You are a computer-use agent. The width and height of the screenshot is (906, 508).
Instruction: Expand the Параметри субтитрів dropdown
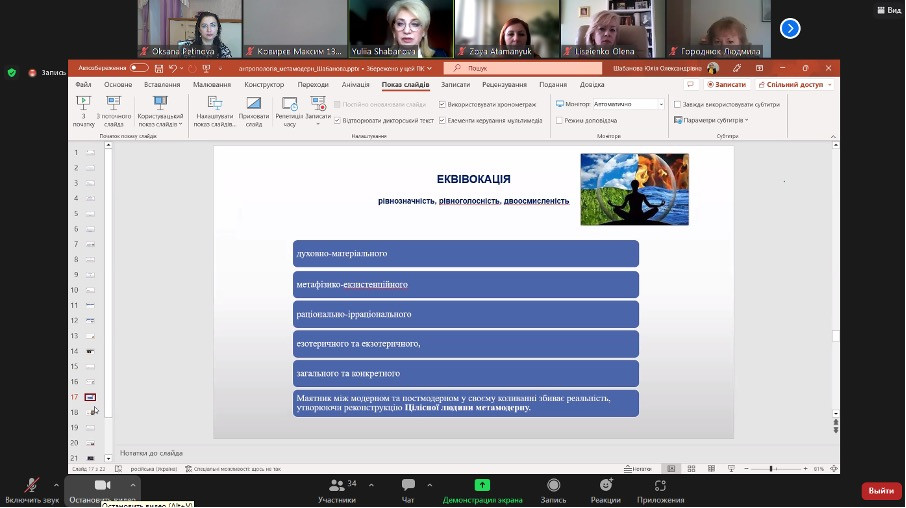tap(746, 120)
